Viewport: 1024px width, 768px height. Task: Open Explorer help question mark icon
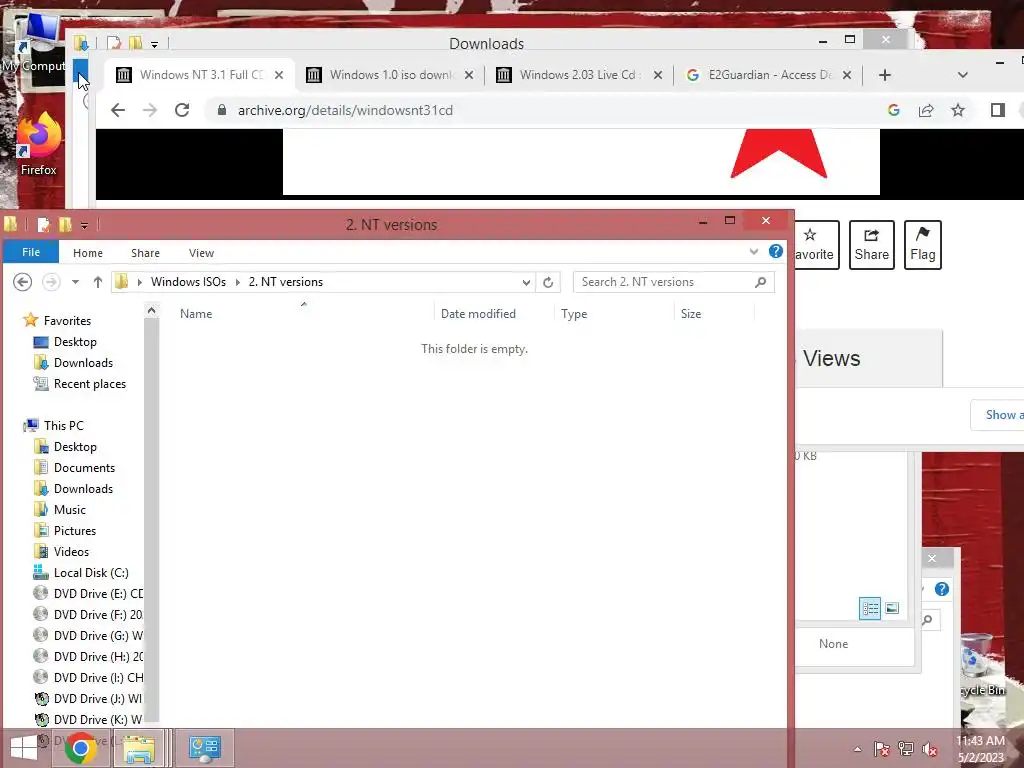point(776,251)
